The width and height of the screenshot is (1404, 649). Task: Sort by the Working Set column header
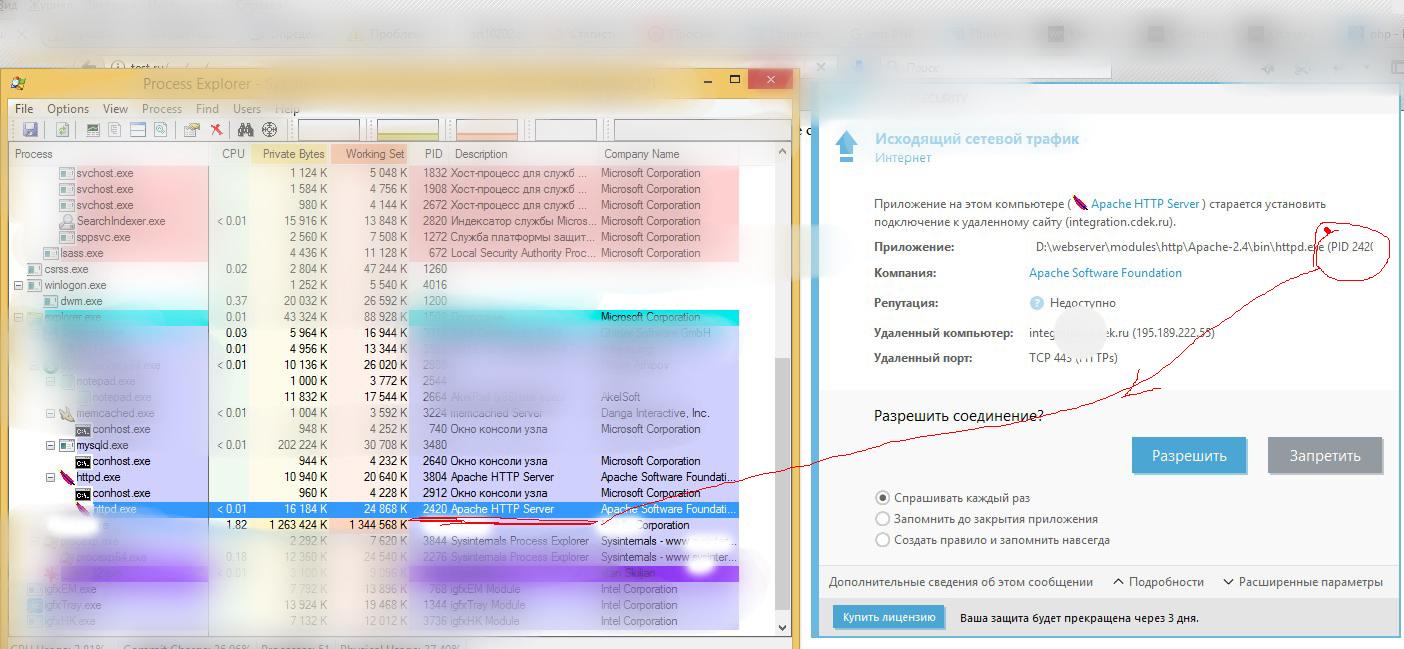[374, 154]
